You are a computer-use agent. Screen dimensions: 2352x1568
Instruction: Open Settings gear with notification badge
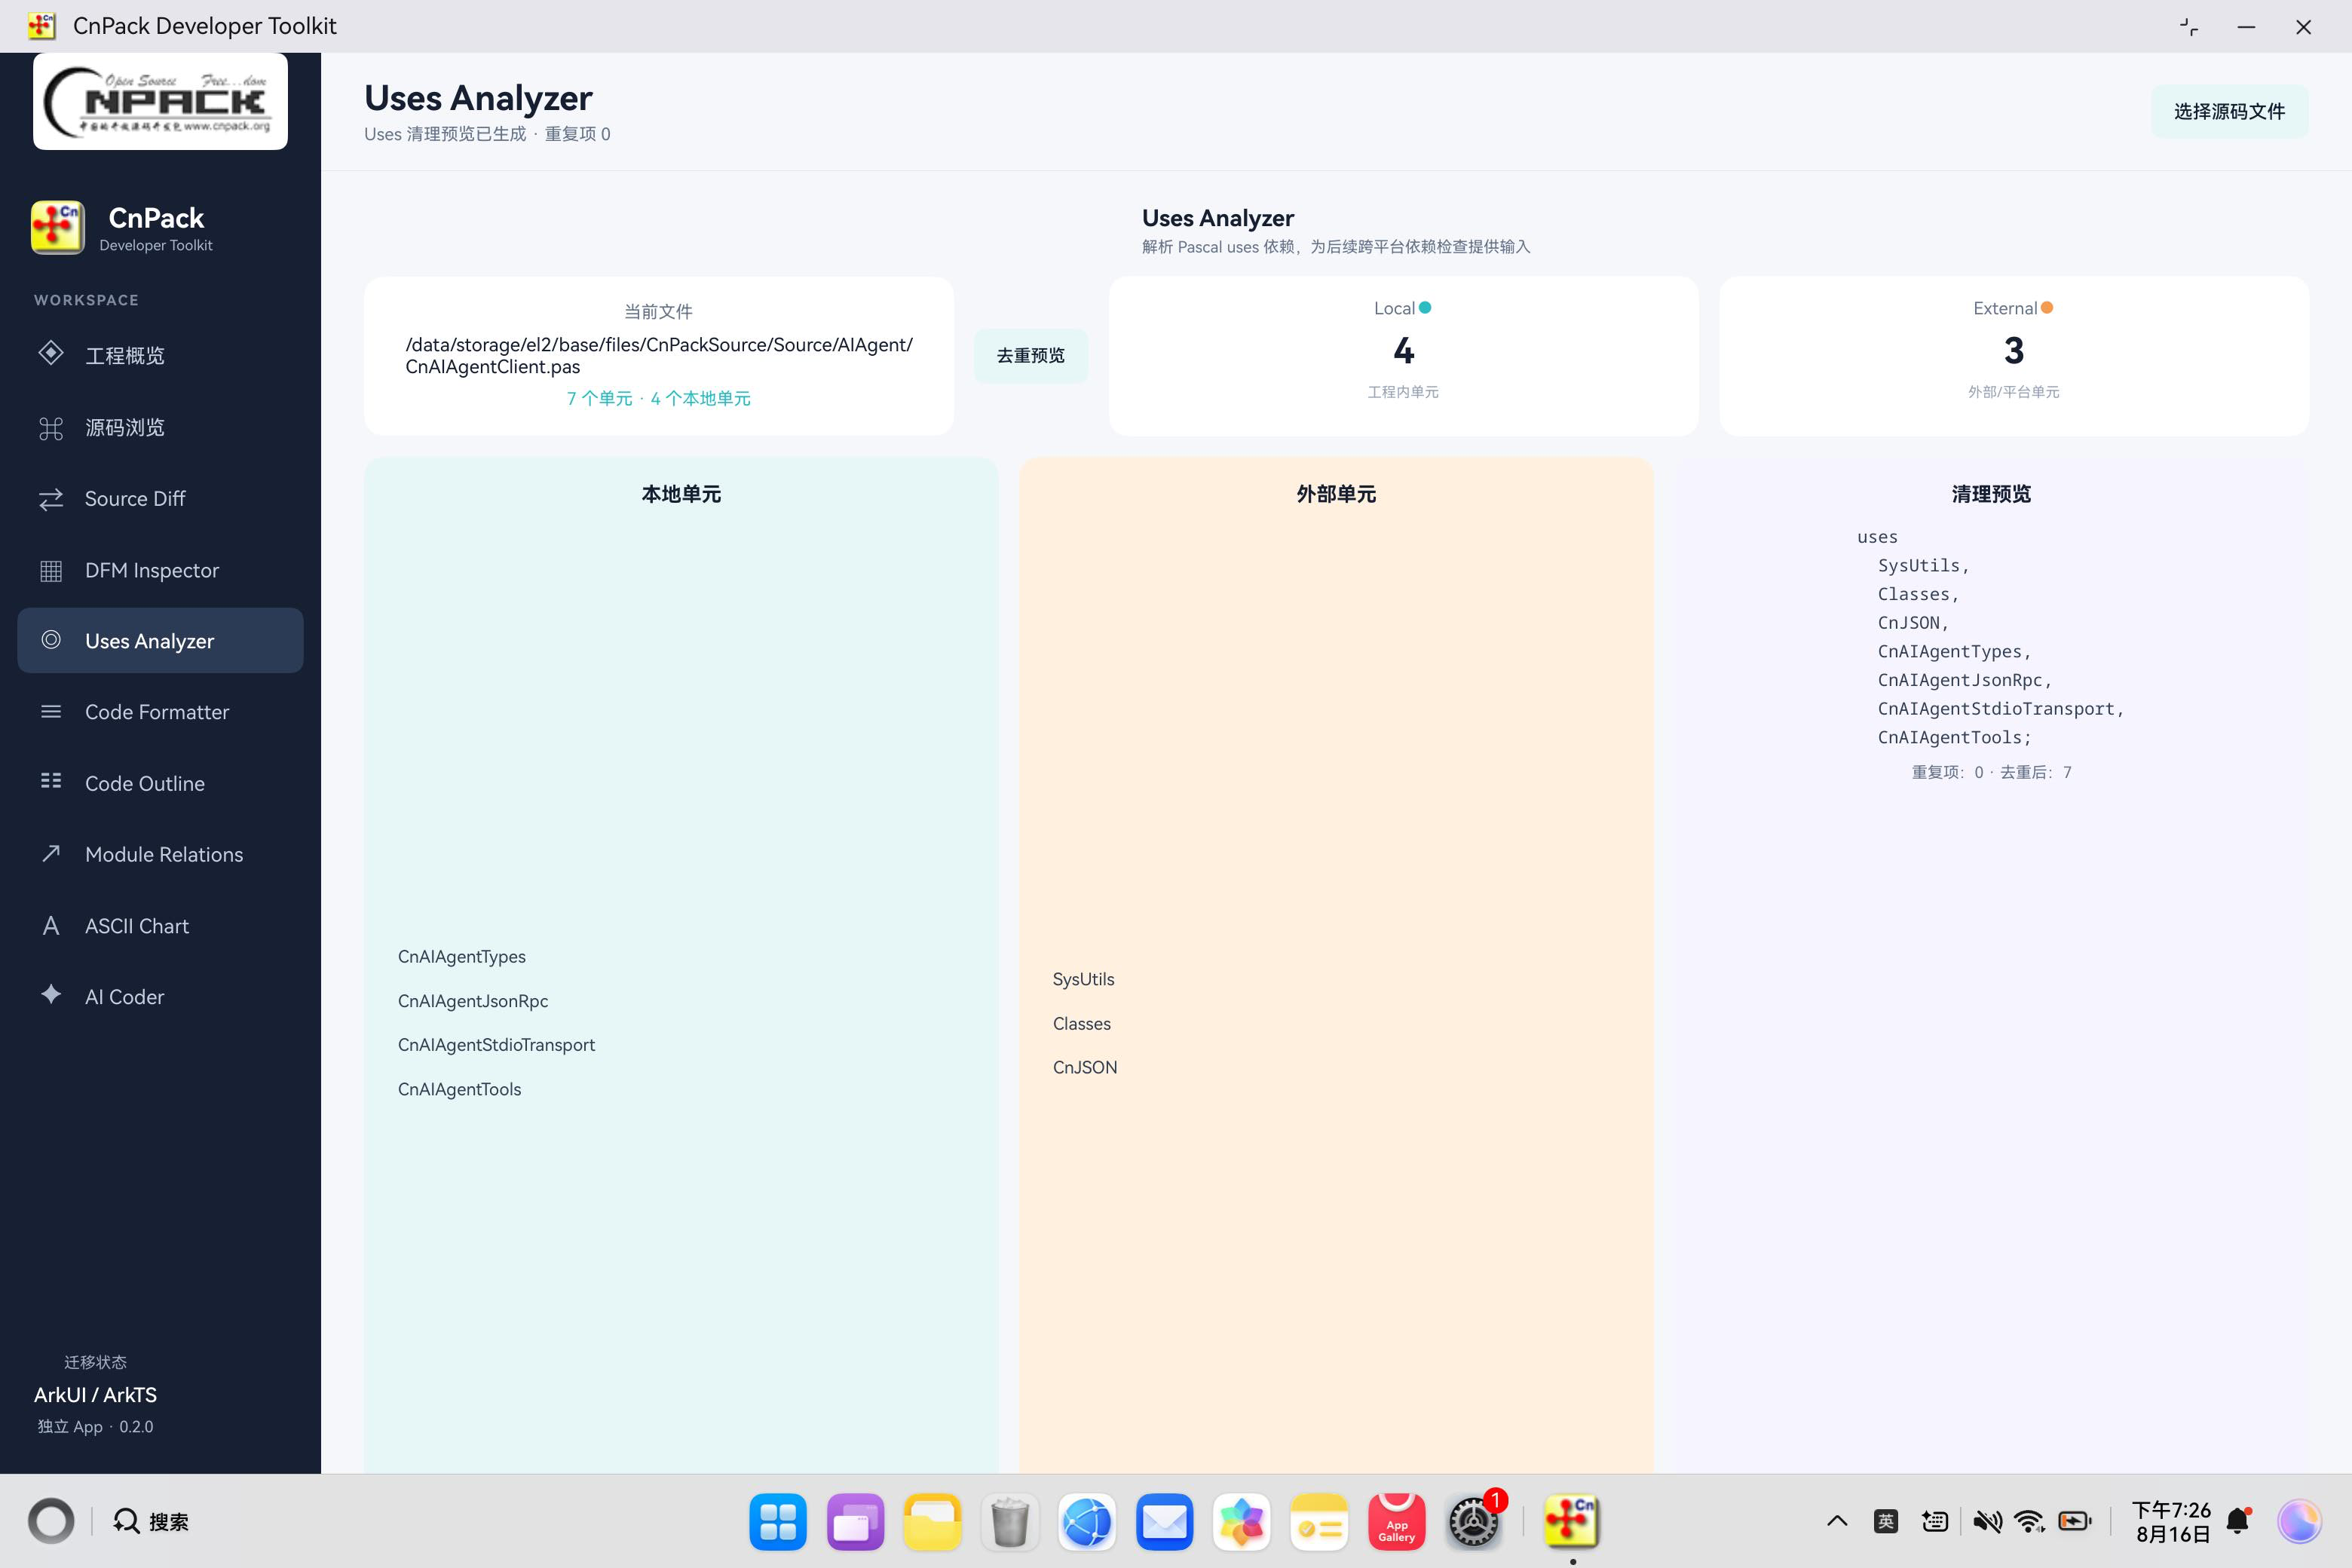tap(1474, 1521)
